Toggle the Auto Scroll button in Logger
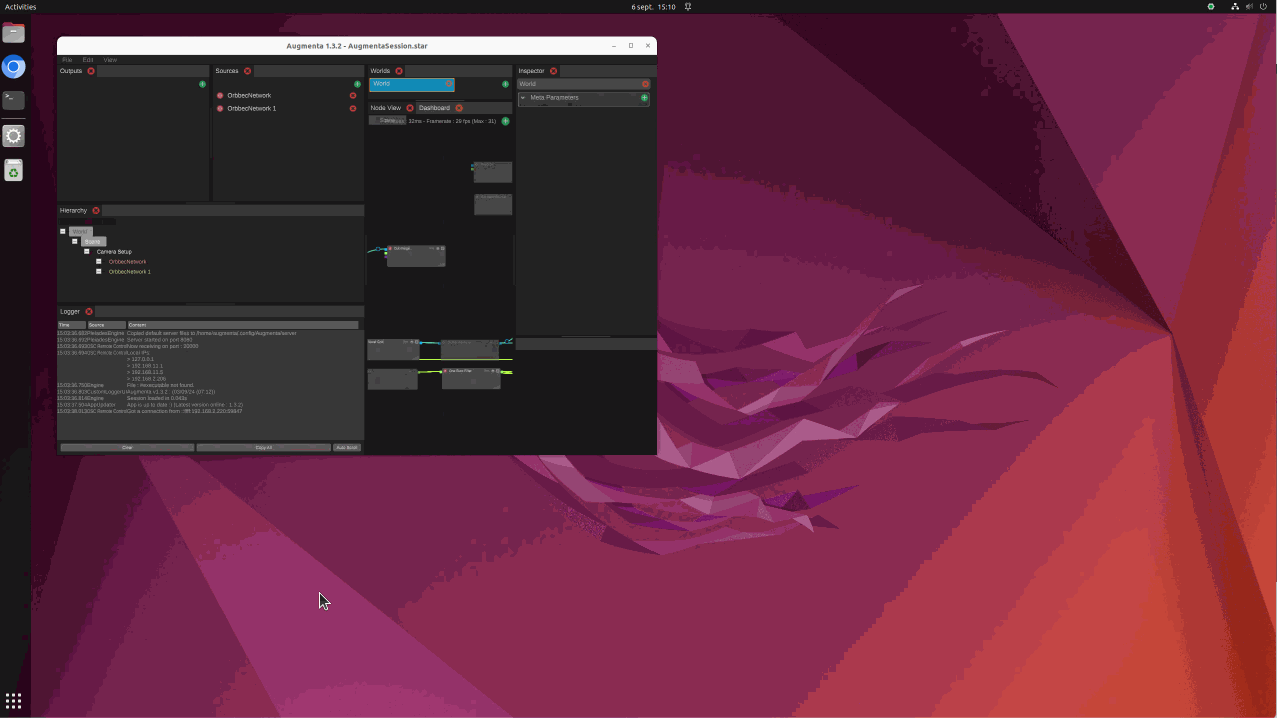 [347, 448]
